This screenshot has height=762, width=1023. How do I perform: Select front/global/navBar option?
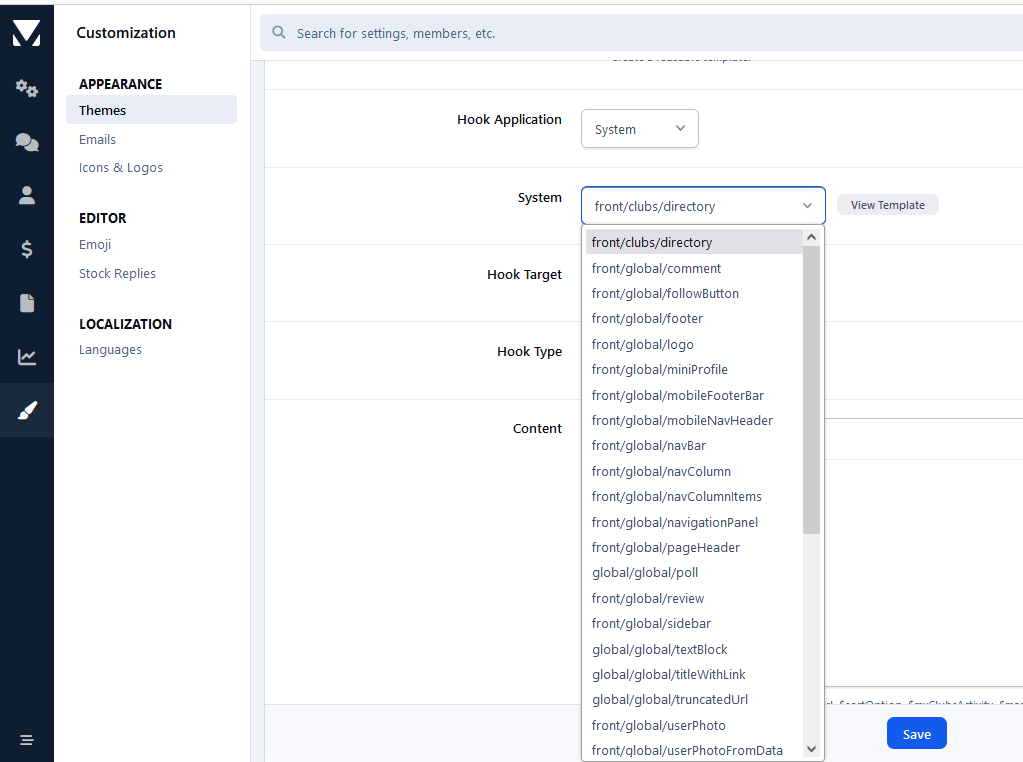[x=648, y=446]
